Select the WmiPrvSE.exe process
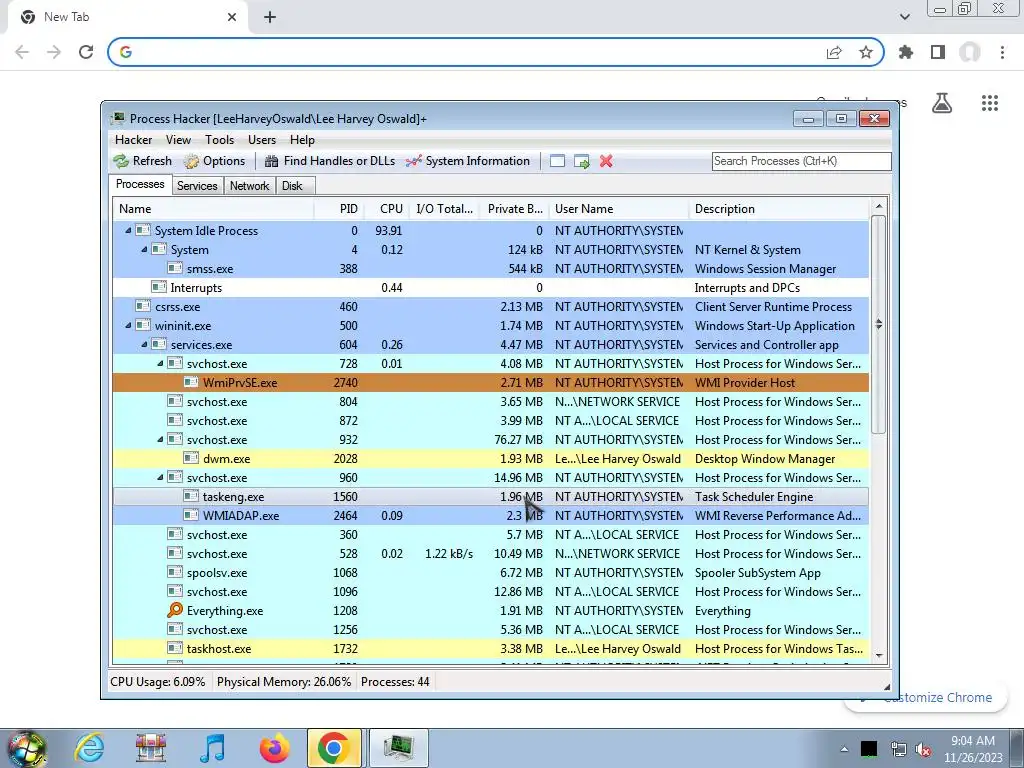The image size is (1024, 768). coord(491,383)
